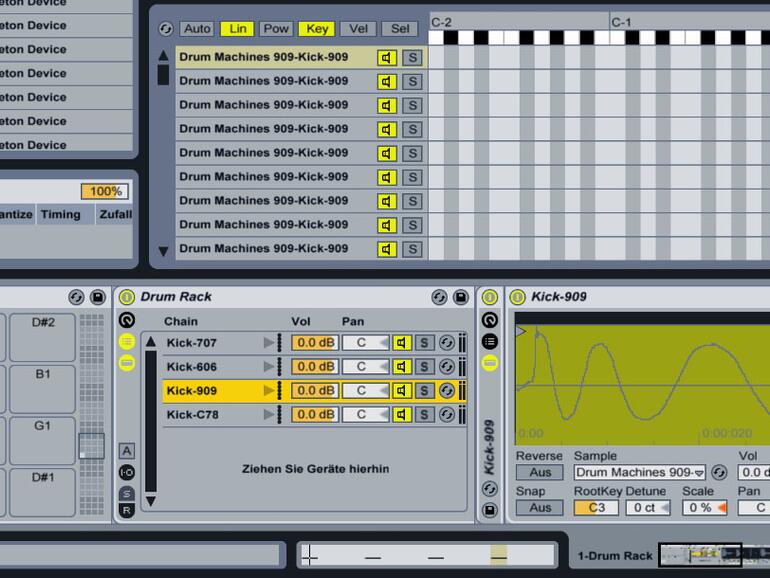770x578 pixels.
Task: Toggle Drum Rack chain list view
Action: 127,341
